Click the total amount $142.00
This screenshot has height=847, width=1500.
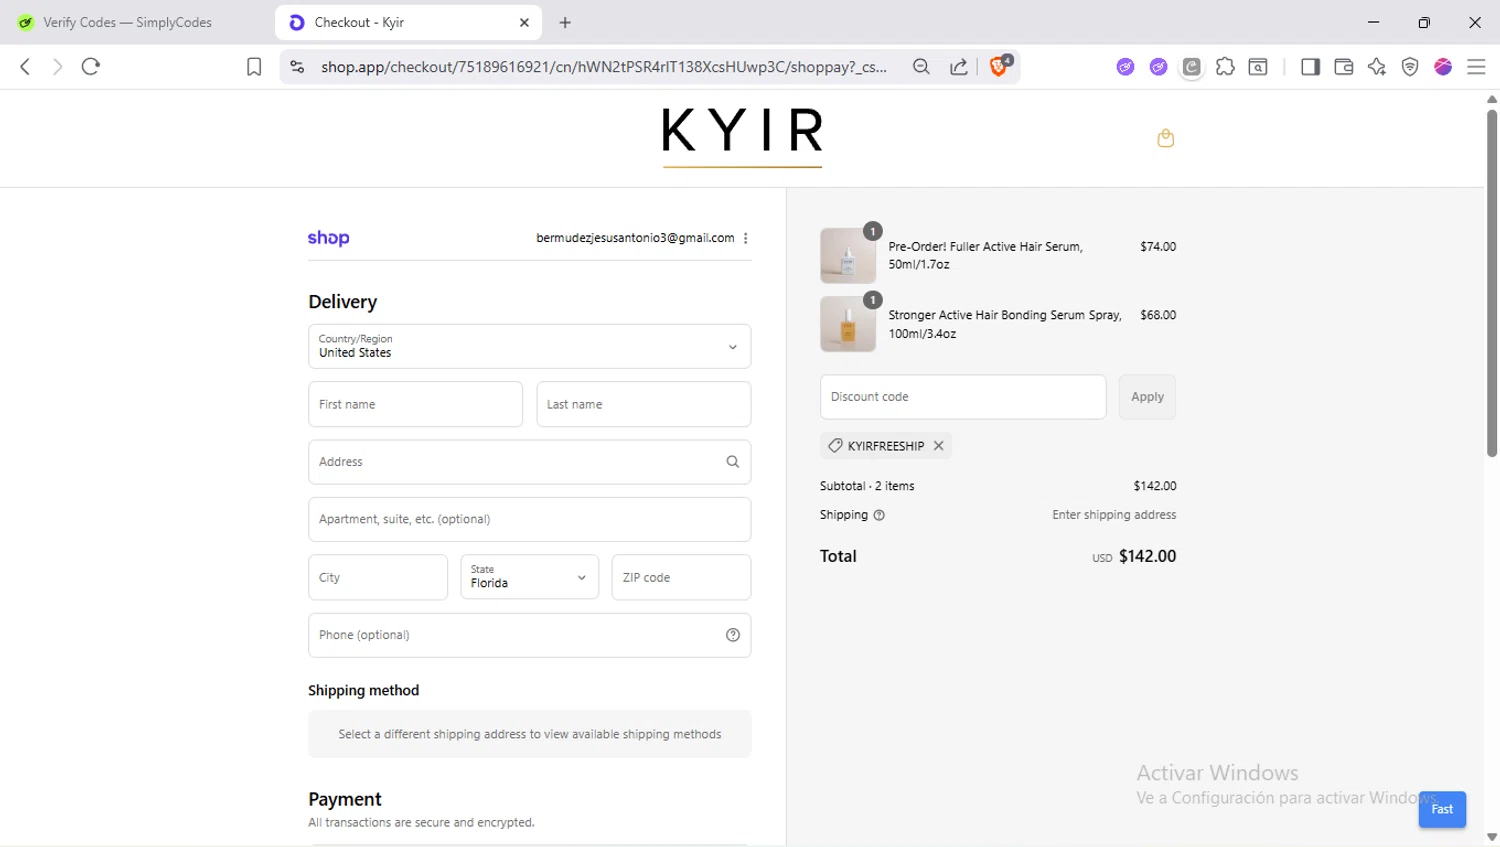[x=1147, y=556]
